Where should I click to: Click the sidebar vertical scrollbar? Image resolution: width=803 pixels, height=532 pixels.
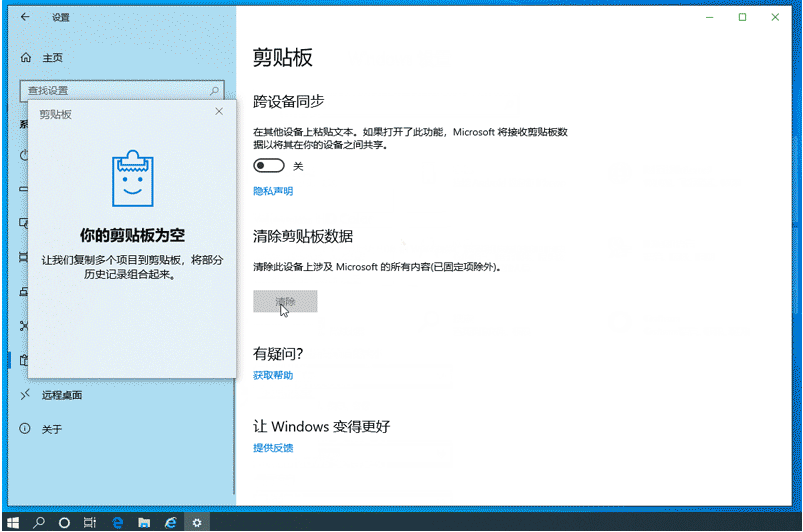point(235,435)
